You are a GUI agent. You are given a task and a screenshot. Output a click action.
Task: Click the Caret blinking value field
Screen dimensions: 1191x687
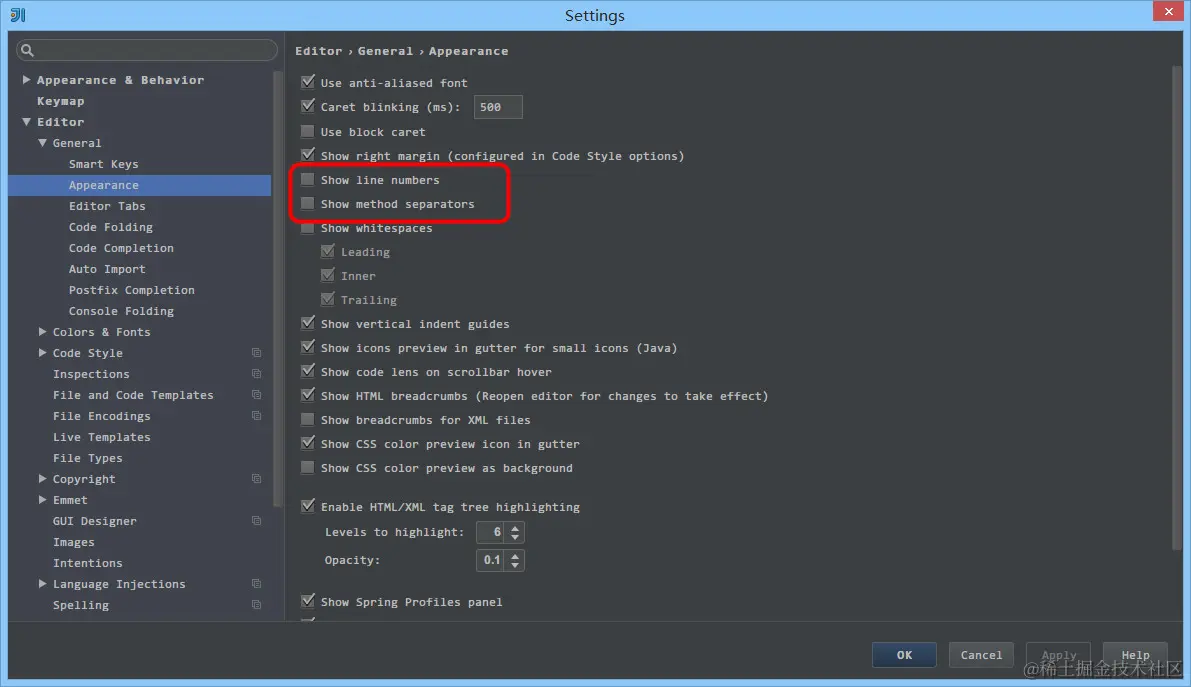point(497,106)
